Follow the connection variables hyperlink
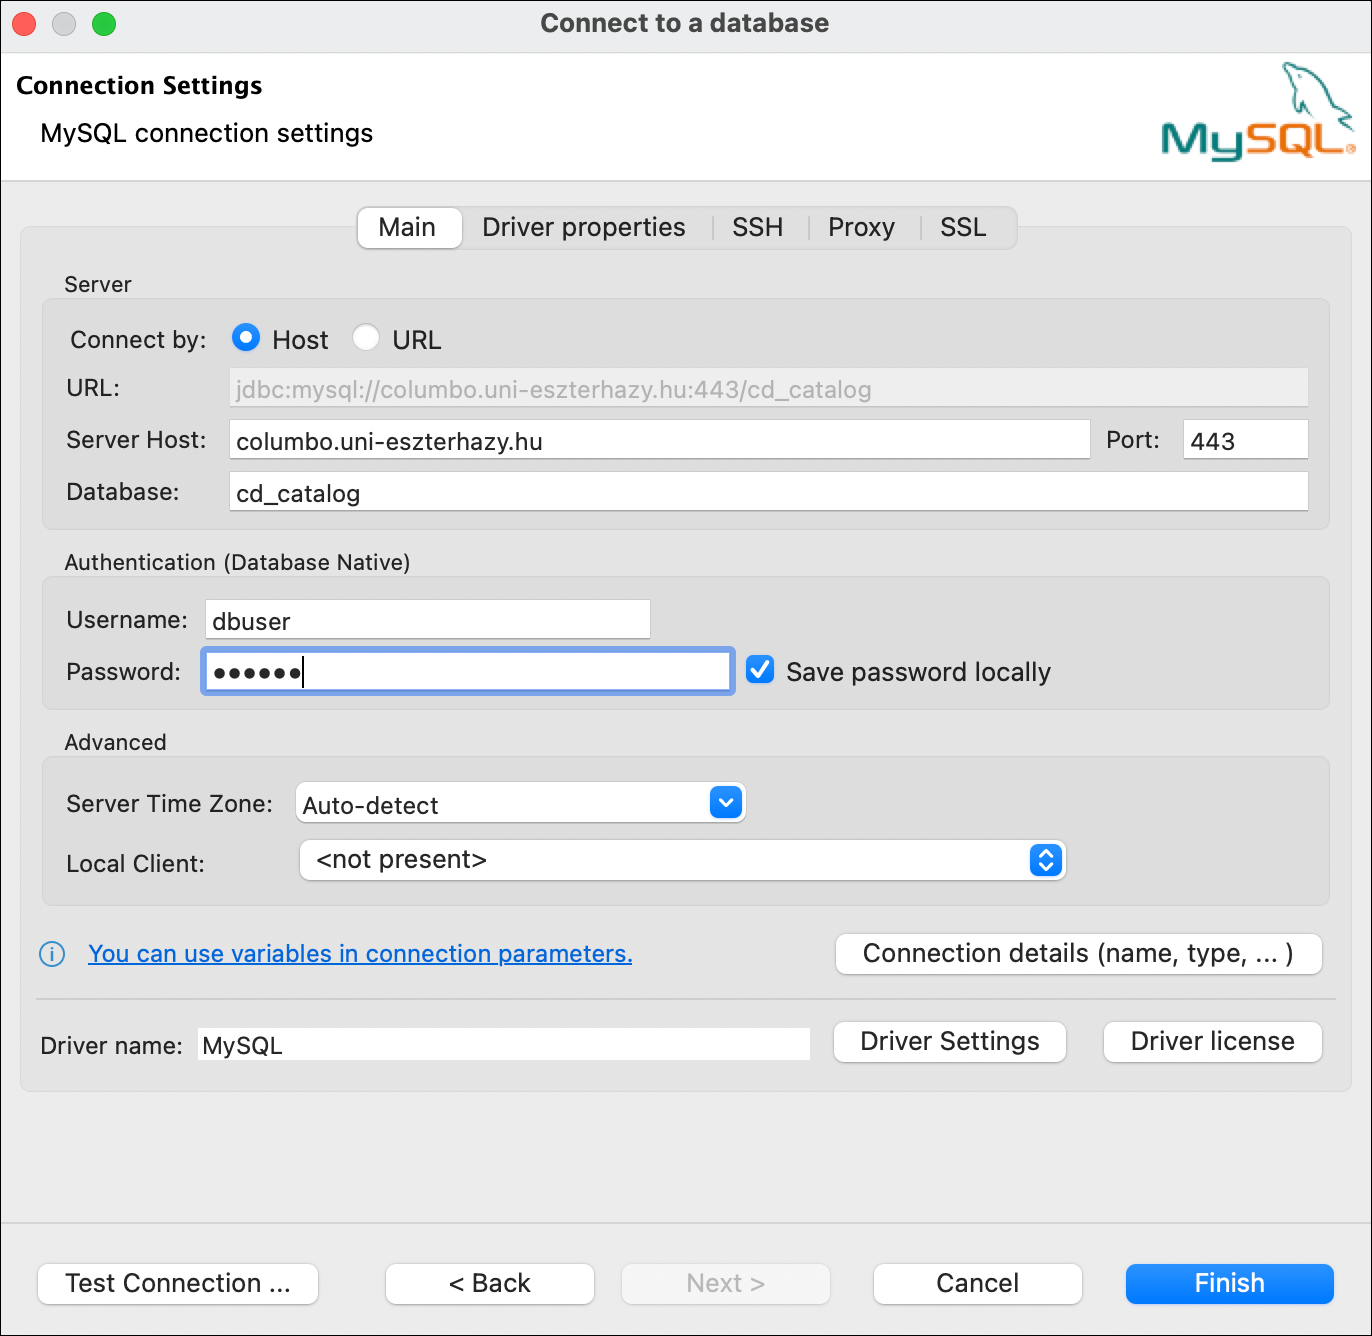 point(360,954)
